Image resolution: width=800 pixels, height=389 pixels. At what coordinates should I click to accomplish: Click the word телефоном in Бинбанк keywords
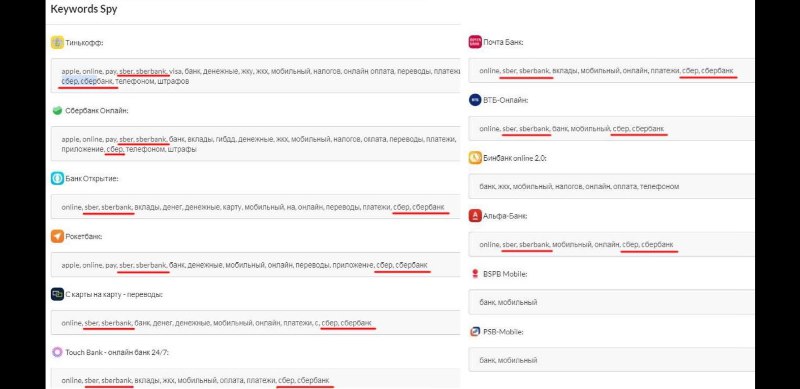(x=660, y=186)
